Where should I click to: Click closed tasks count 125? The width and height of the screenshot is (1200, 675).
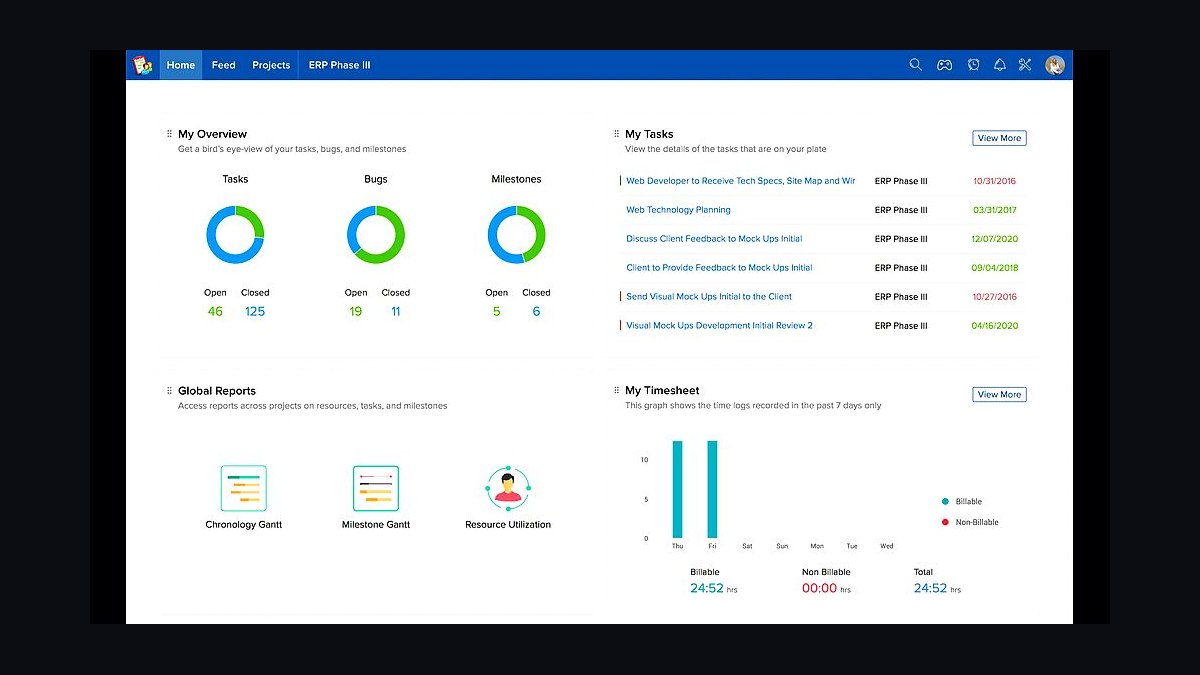[255, 311]
